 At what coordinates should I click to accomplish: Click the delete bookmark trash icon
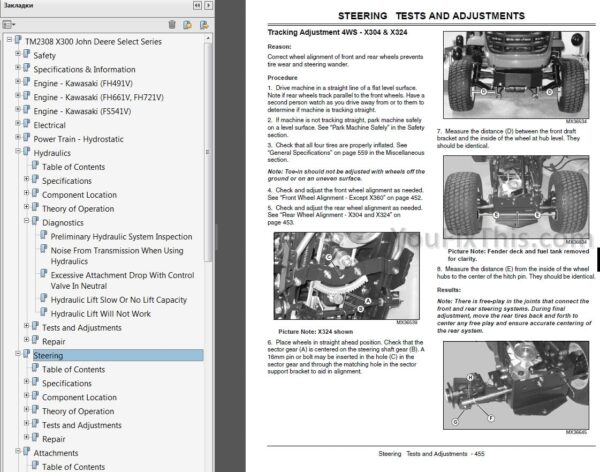click(x=172, y=24)
